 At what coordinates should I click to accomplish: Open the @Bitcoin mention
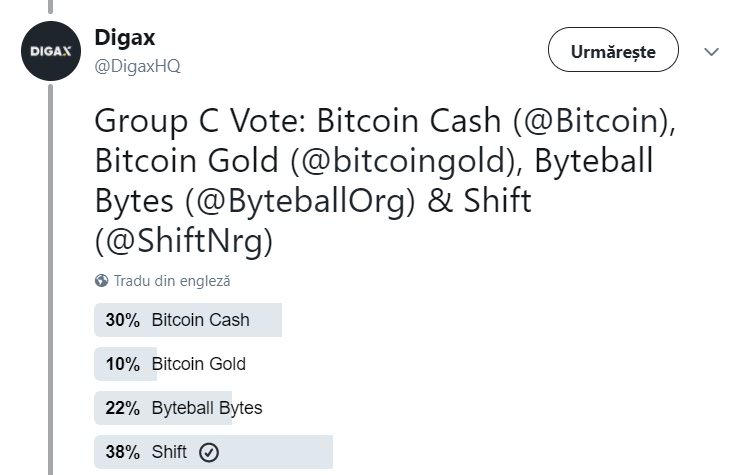pos(592,121)
